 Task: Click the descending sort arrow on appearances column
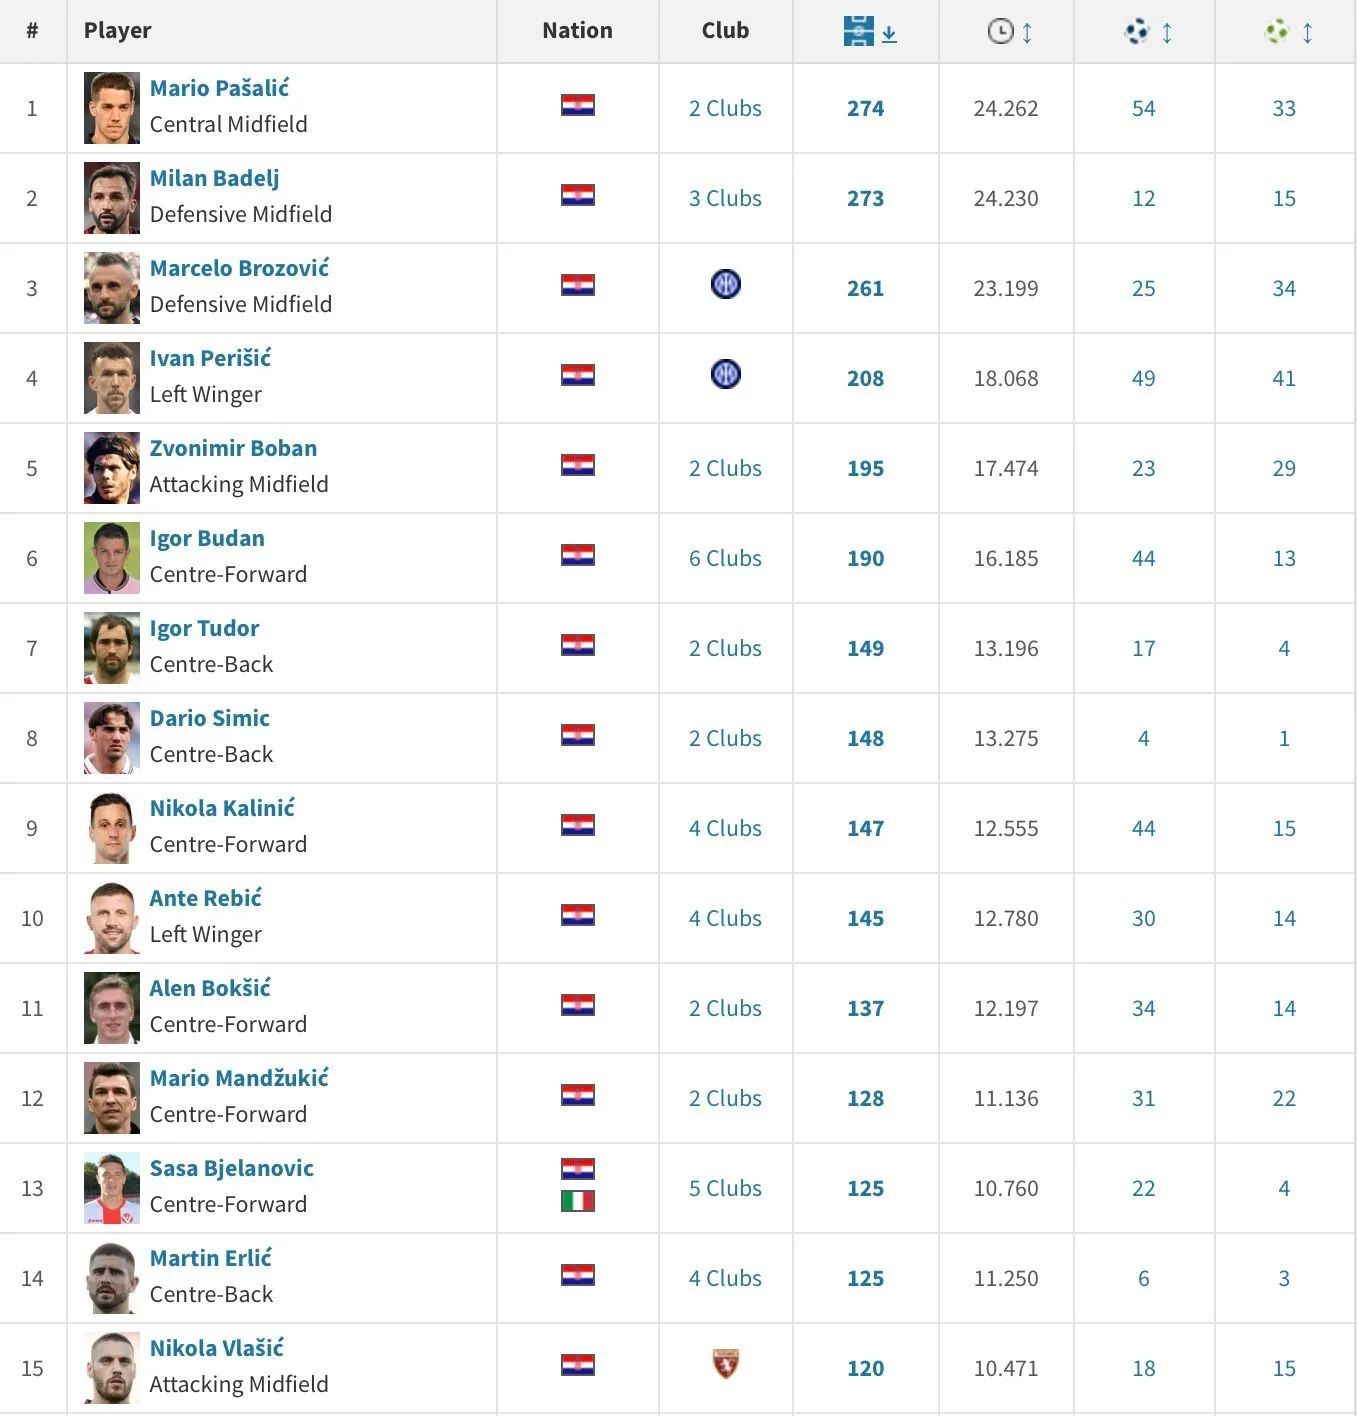(x=887, y=33)
